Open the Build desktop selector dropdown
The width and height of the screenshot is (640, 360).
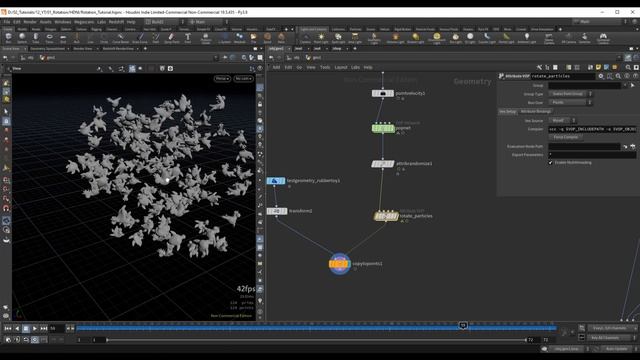[164, 22]
